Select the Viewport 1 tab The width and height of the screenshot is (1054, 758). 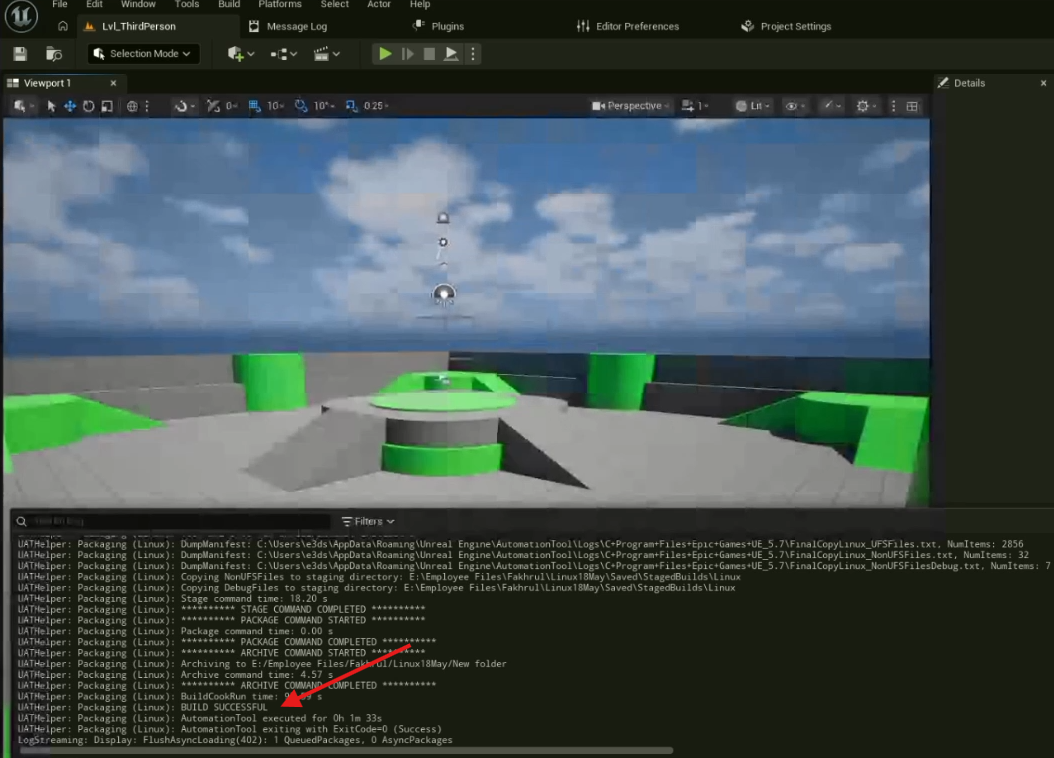coord(47,83)
